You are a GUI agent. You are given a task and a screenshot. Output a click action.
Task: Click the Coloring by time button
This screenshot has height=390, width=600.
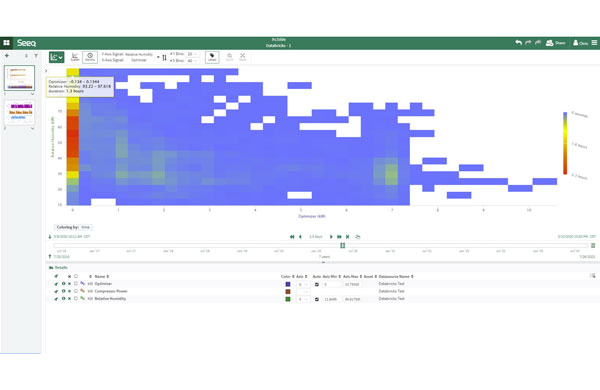pos(73,227)
